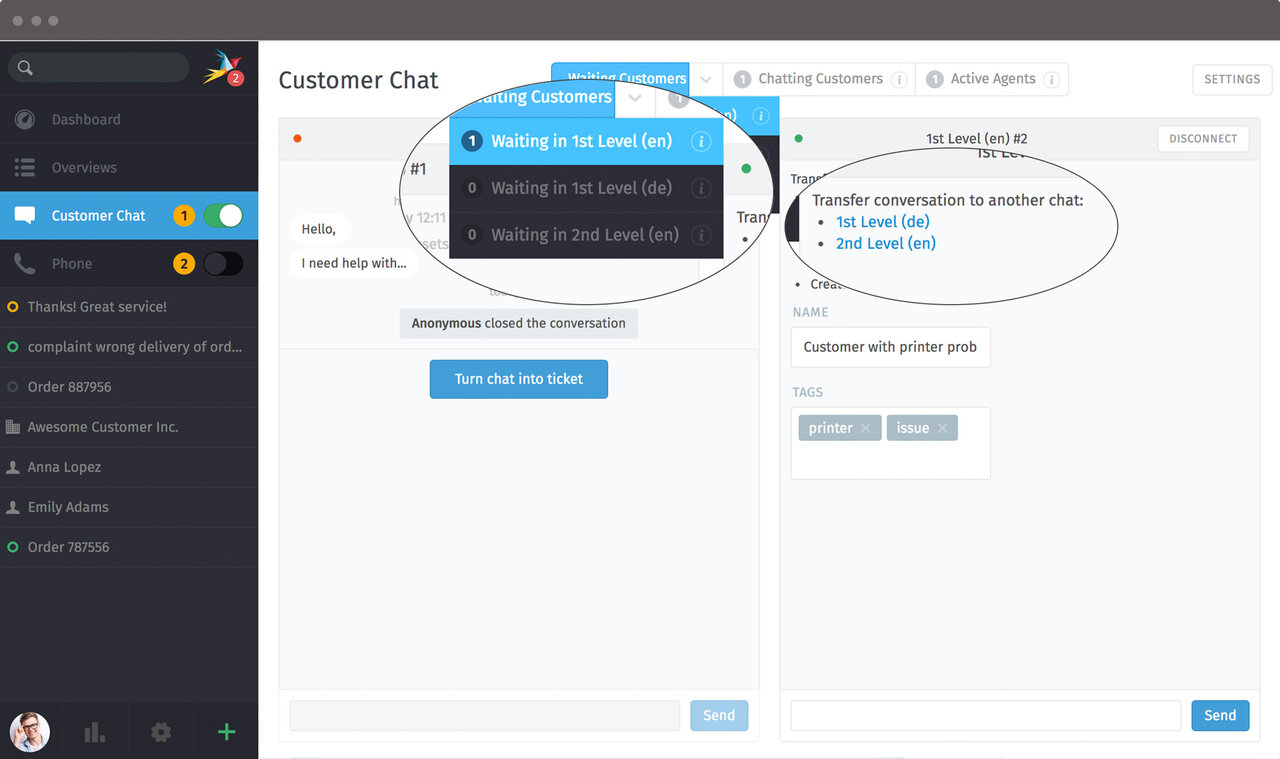Click the organization icon for Awesome Customer Inc.
The width and height of the screenshot is (1280, 759).
click(x=13, y=427)
